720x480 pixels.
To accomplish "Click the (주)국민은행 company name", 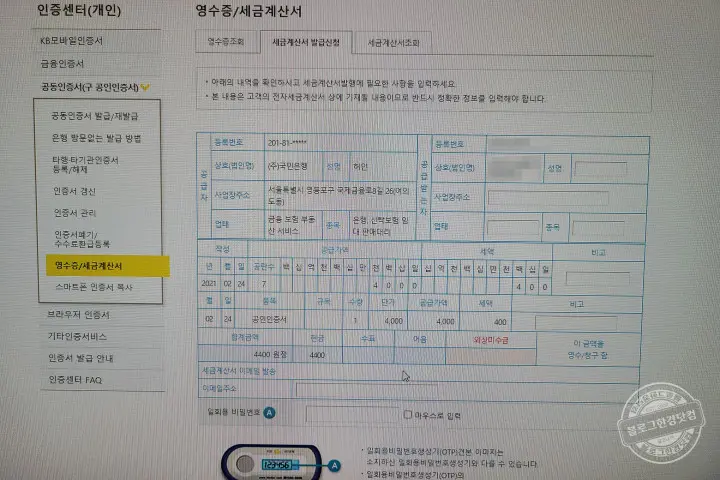I will tap(287, 166).
